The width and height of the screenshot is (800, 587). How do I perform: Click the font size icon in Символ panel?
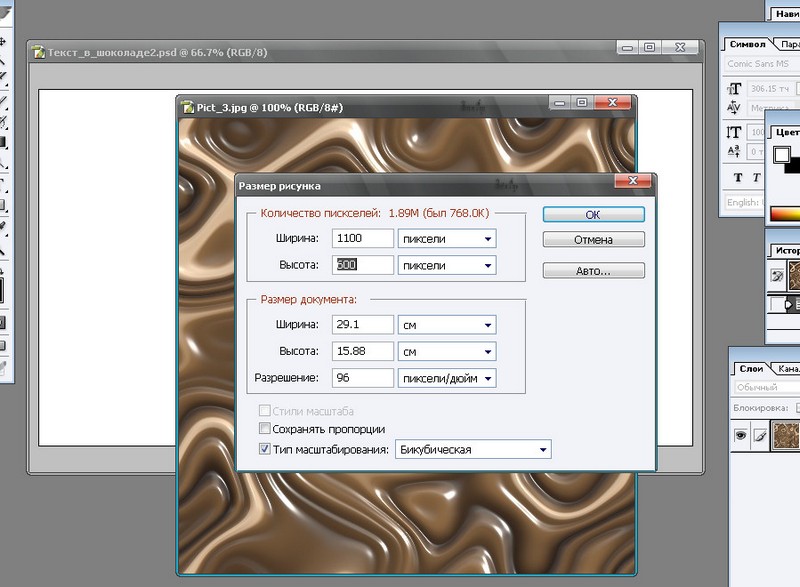click(x=734, y=89)
